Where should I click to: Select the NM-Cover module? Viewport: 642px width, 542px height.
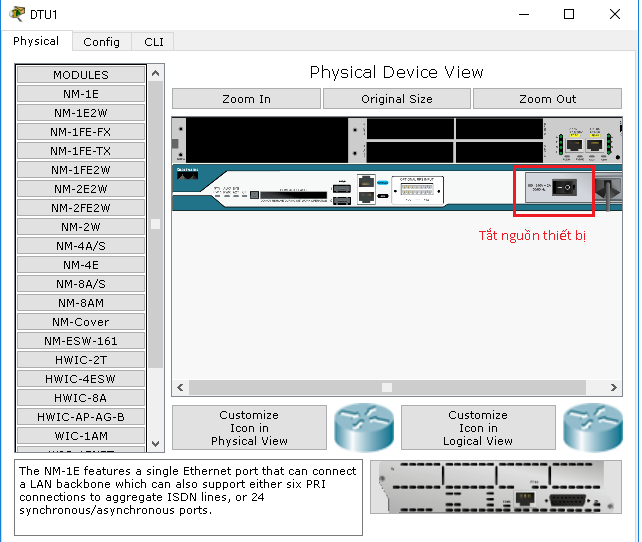(81, 322)
